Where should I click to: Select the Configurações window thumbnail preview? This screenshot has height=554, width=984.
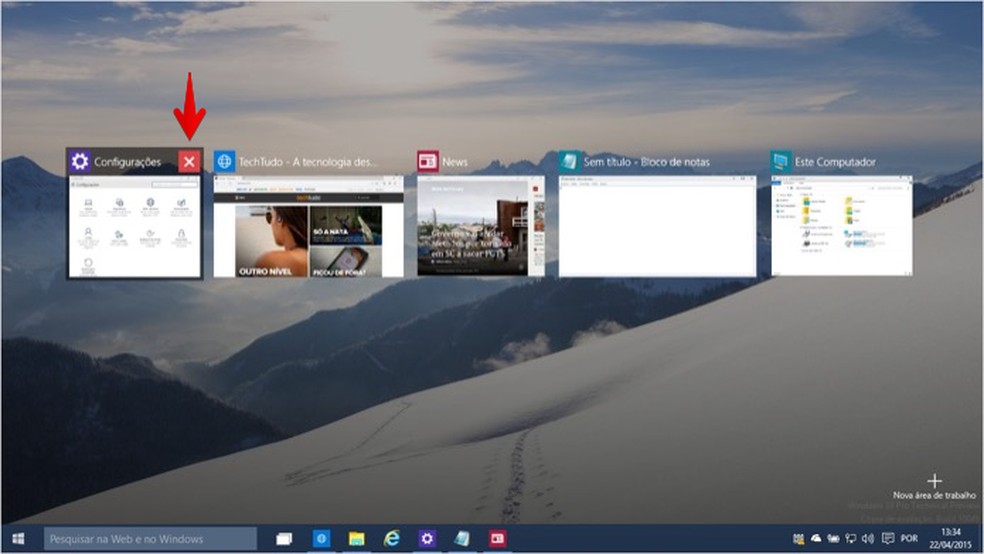134,226
